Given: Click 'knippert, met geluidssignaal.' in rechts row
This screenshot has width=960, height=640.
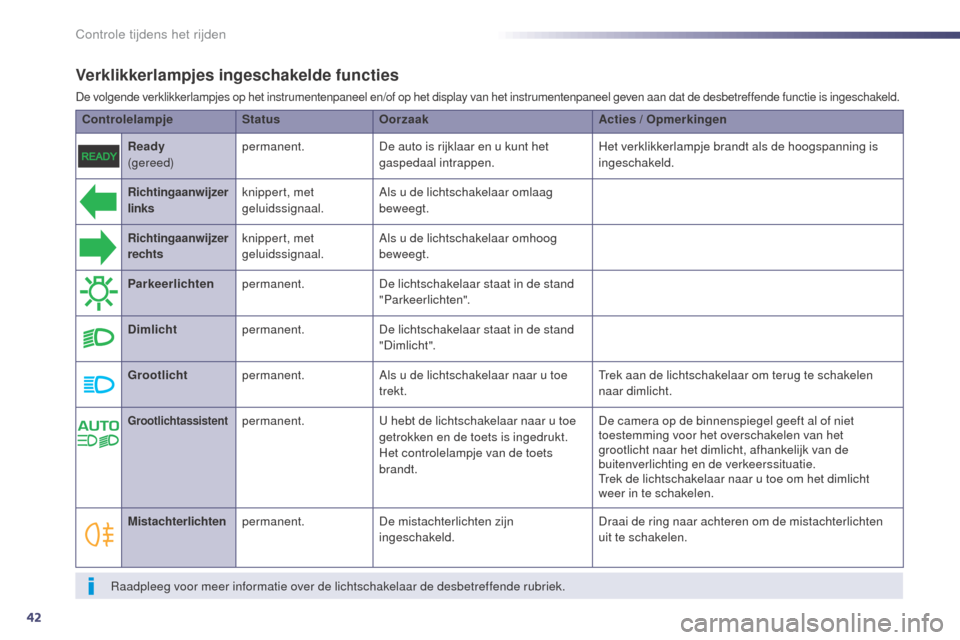Looking at the screenshot, I should pos(282,246).
